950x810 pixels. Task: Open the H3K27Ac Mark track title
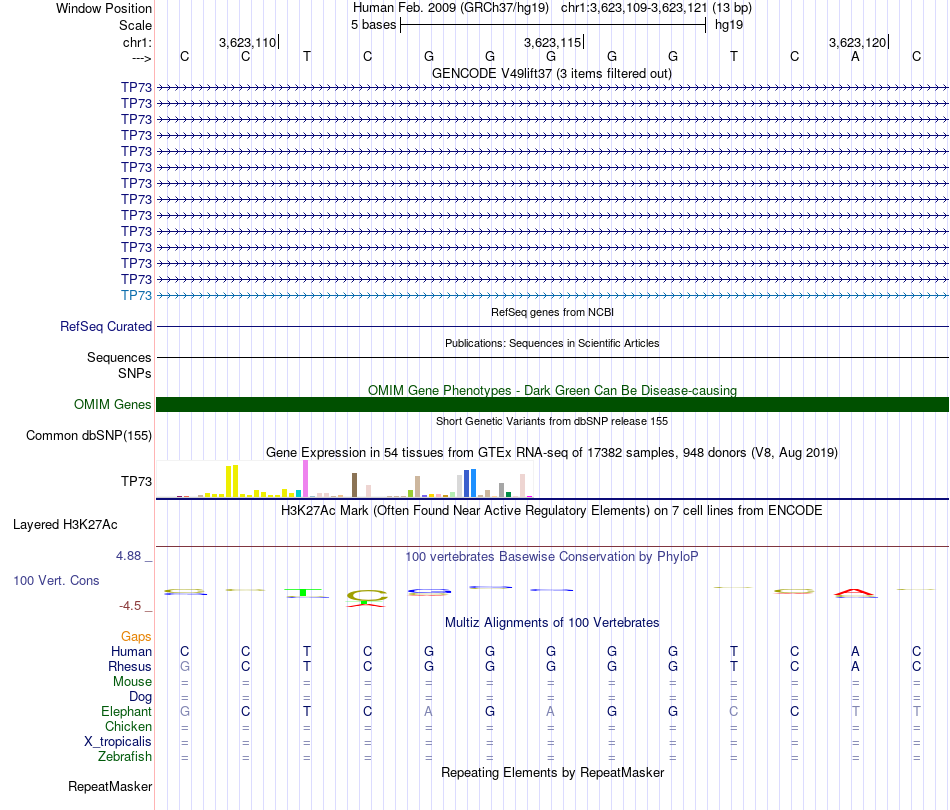point(552,510)
